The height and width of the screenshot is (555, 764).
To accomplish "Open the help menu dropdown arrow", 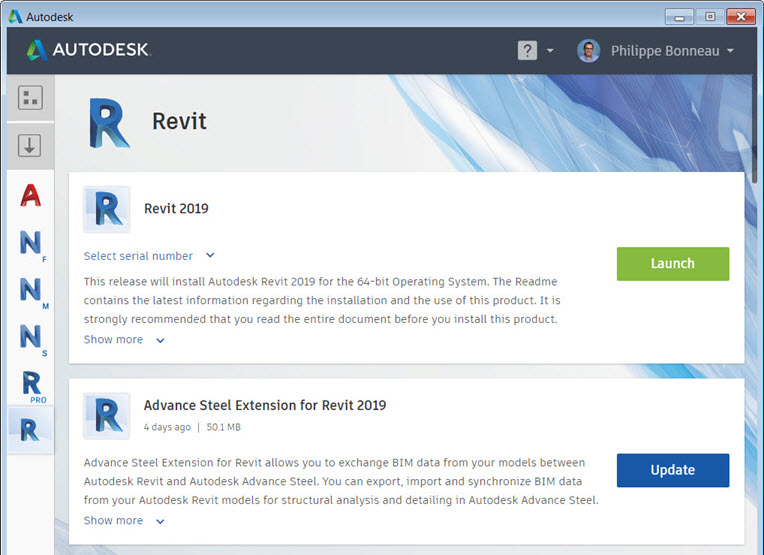I will point(550,51).
